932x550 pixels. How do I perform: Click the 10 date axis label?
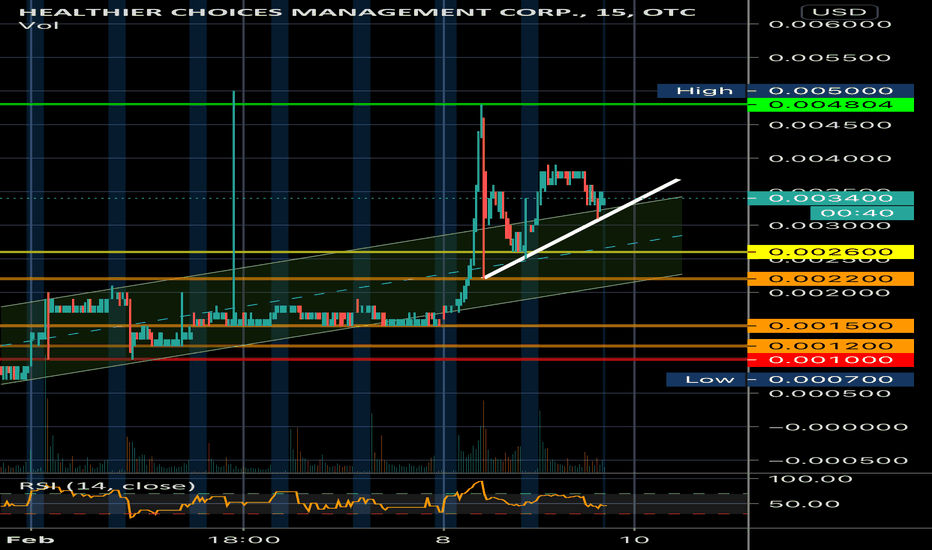point(634,539)
